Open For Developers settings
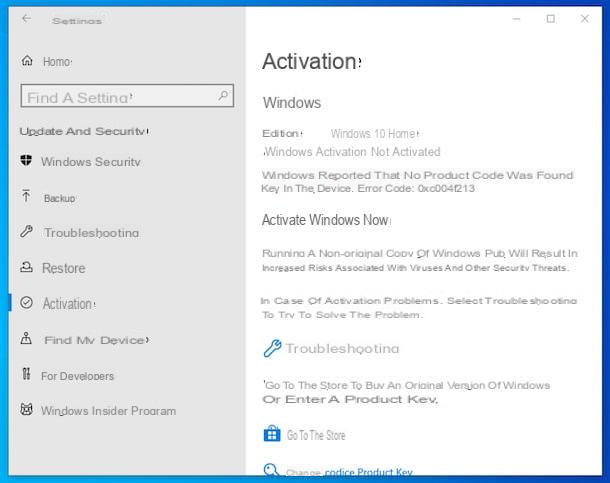 77,376
